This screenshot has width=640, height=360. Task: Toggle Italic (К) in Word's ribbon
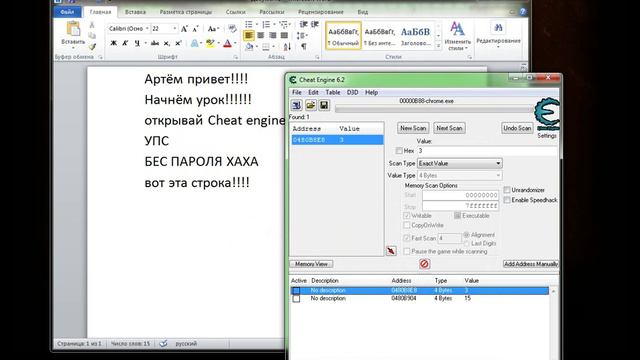tap(125, 43)
